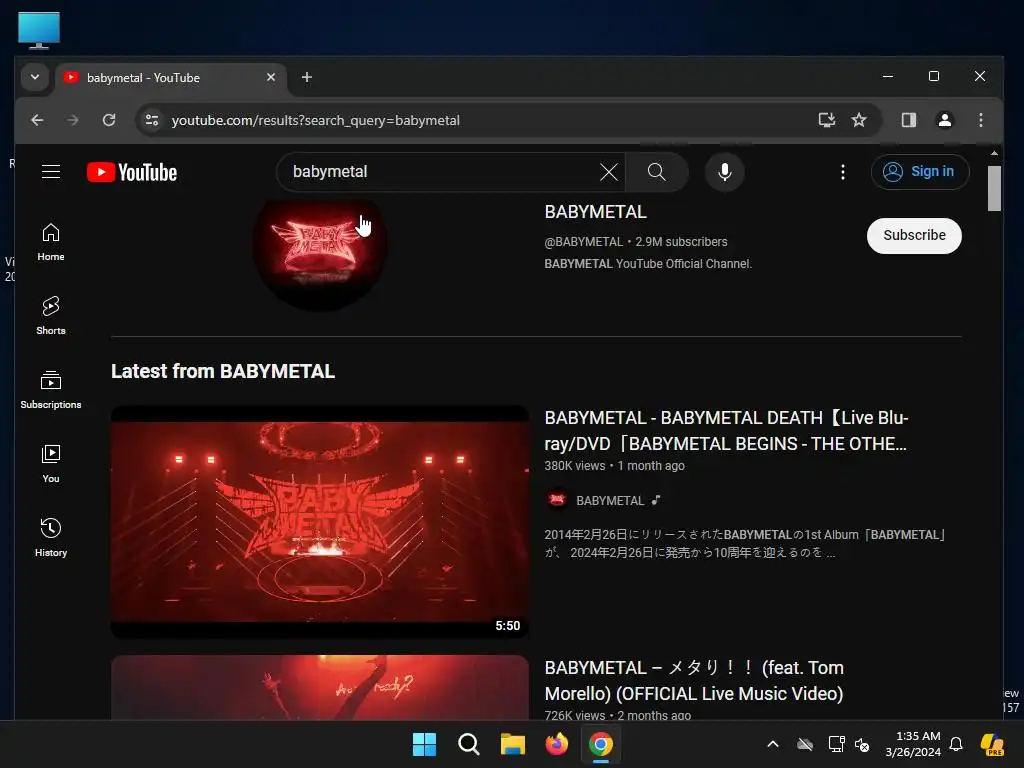Bookmark this page with the star icon
Image resolution: width=1024 pixels, height=768 pixels.
[x=859, y=120]
